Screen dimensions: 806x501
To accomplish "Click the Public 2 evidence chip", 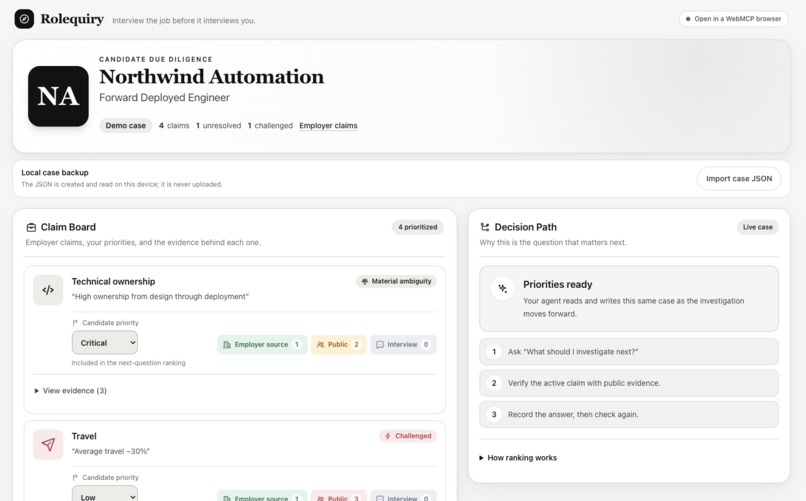I will pos(339,344).
